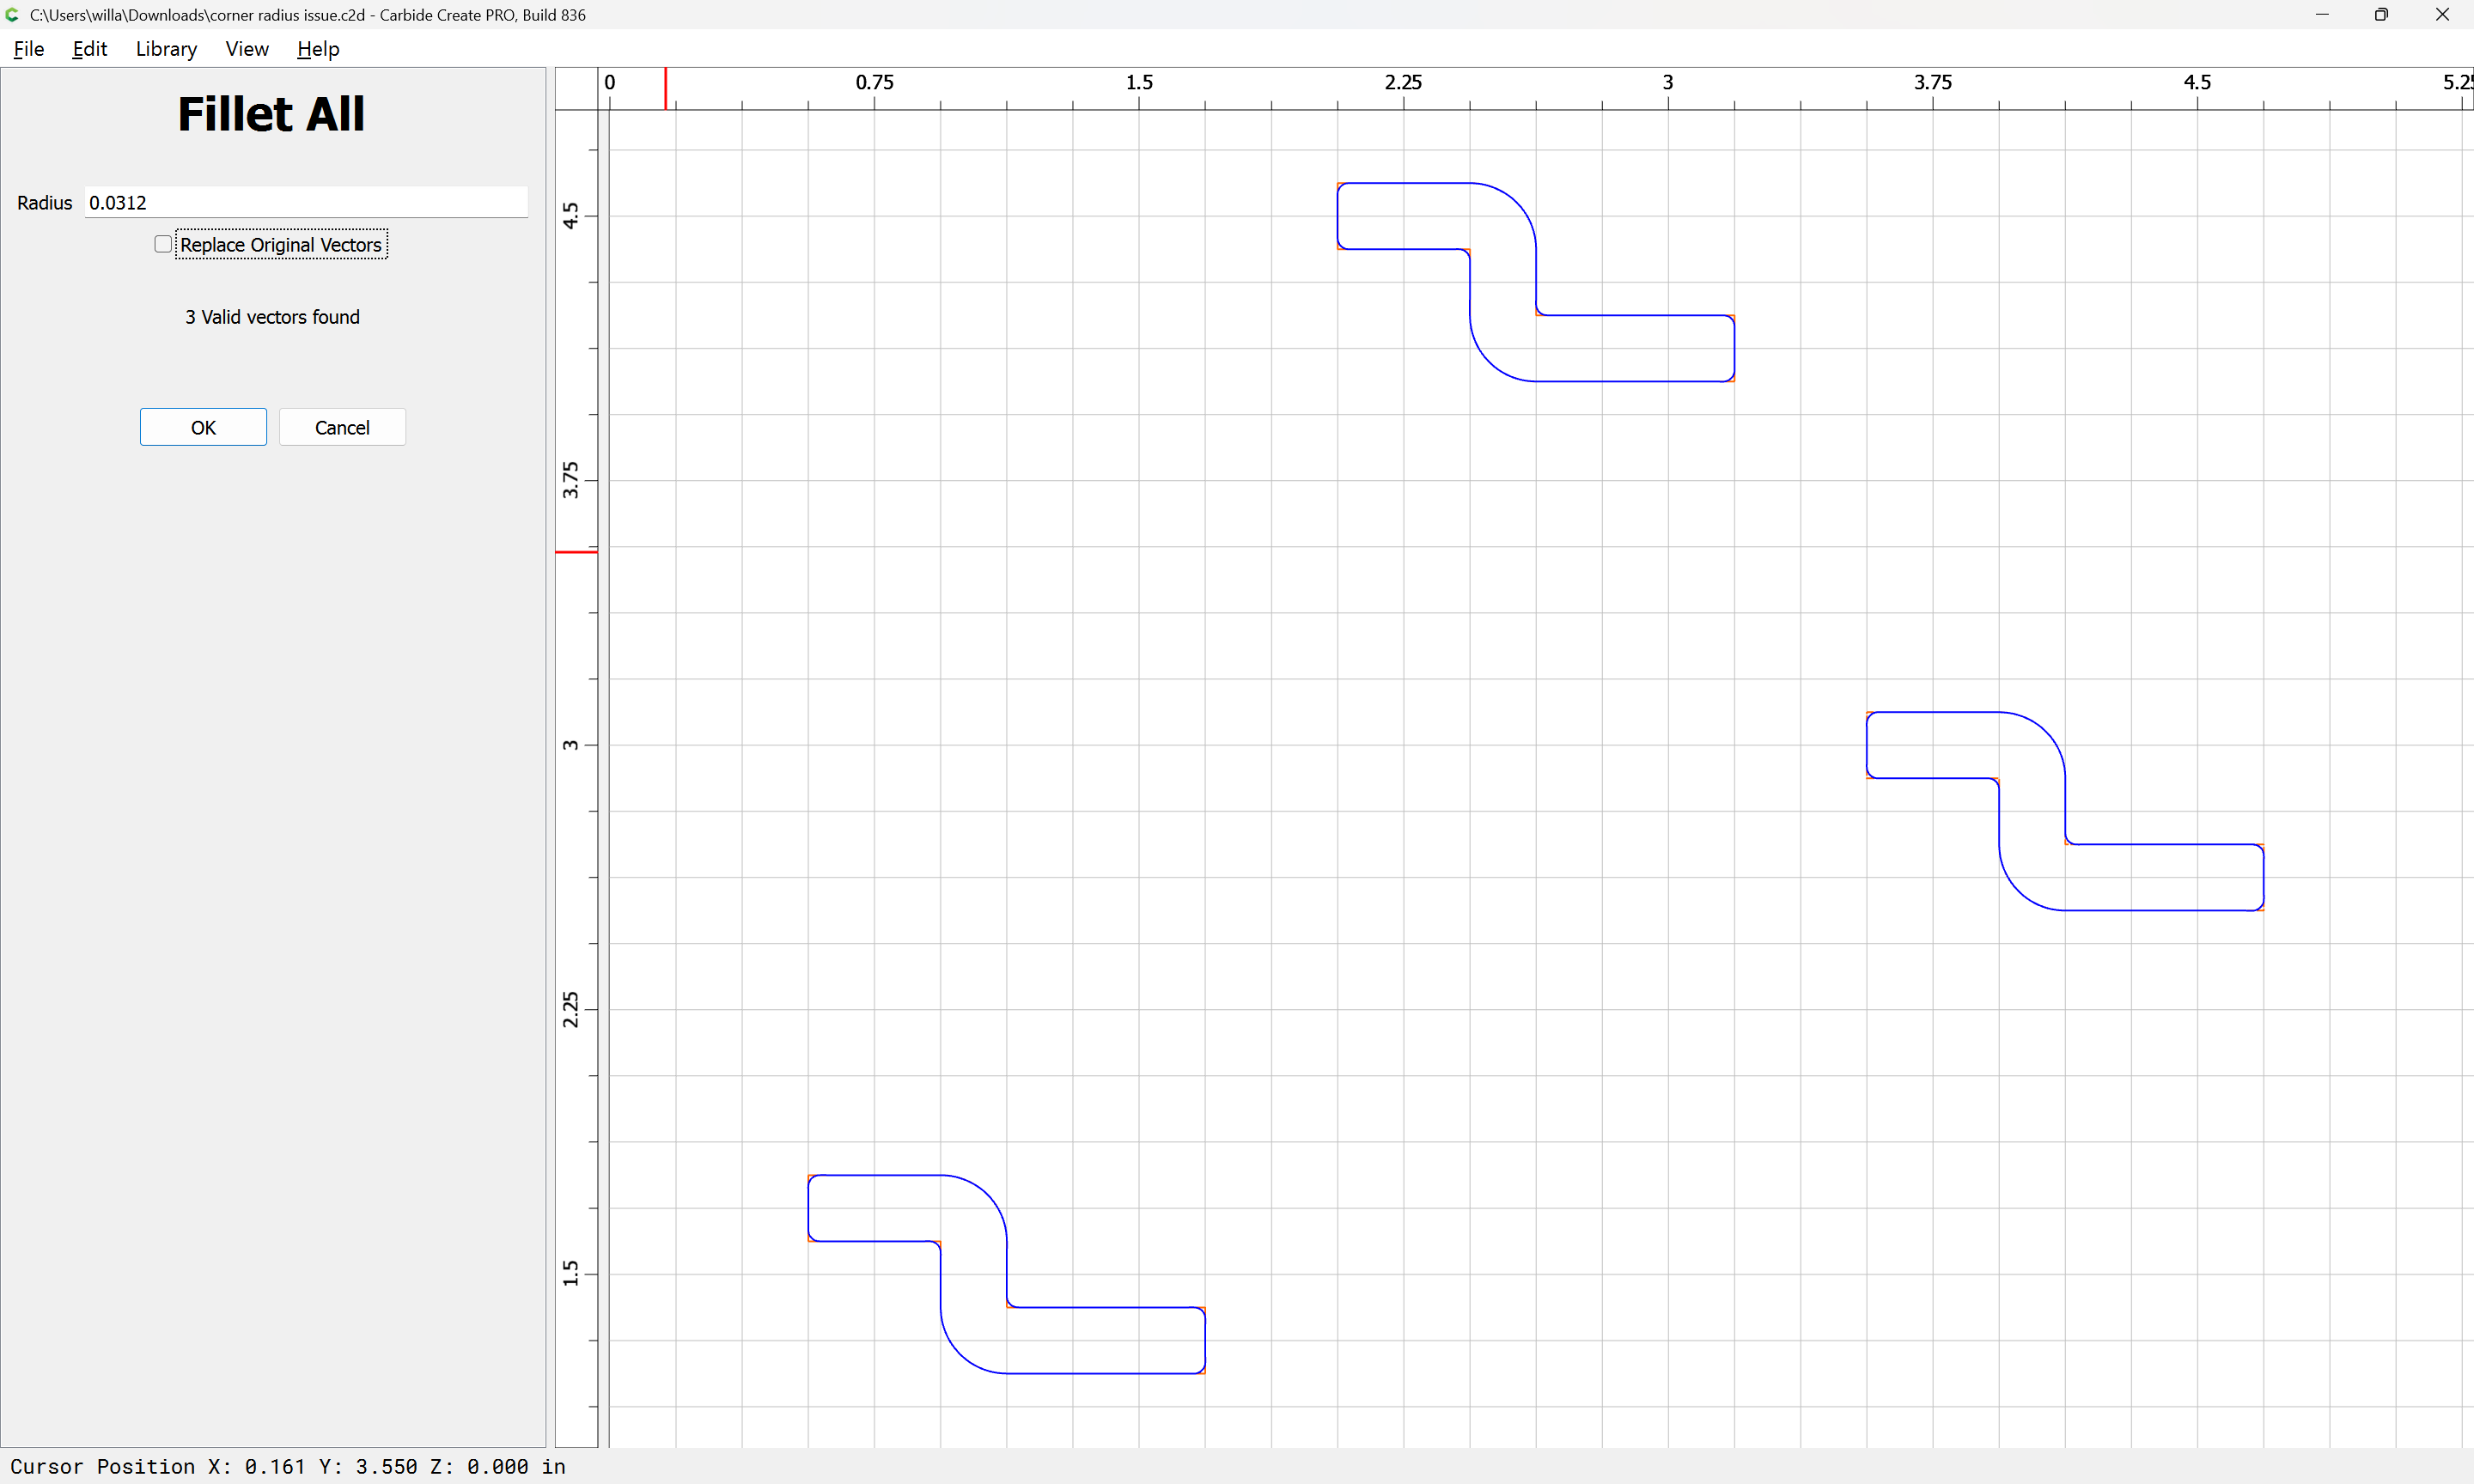Click the ruler origin corner box
Screen dimensions: 2474x1484
point(576,88)
